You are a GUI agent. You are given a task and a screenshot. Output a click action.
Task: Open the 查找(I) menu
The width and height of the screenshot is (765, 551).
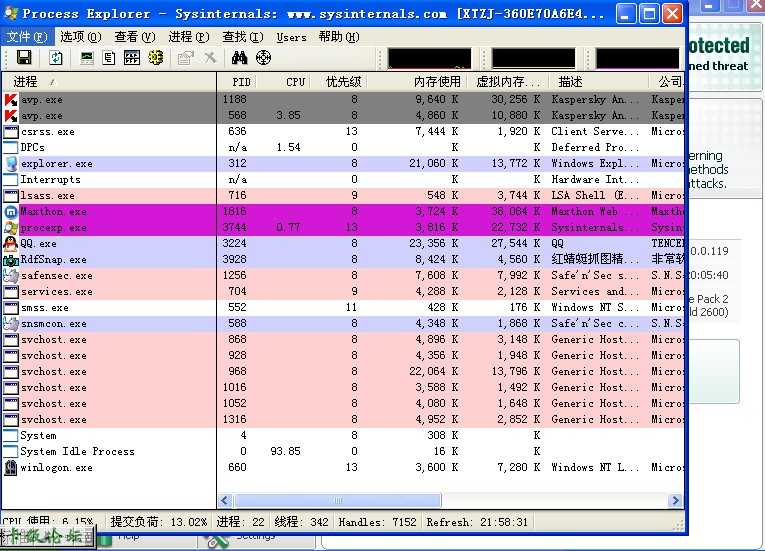(242, 37)
